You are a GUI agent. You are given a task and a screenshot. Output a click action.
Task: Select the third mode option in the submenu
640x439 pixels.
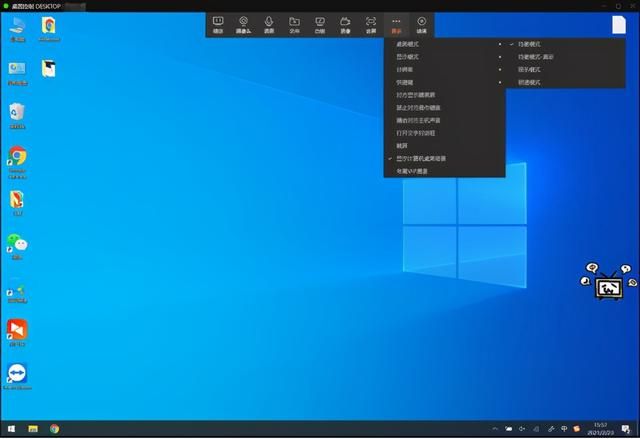click(566, 70)
